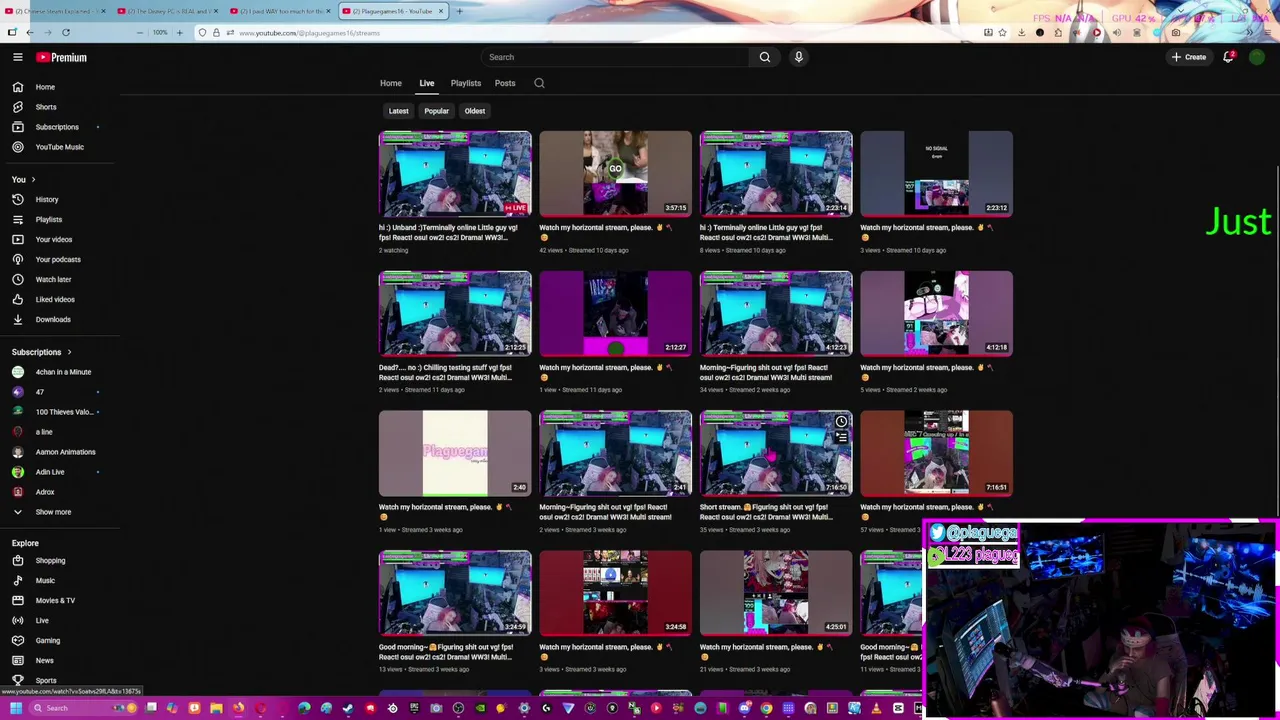Switch to the Posts channel tab
The image size is (1280, 720).
(505, 83)
